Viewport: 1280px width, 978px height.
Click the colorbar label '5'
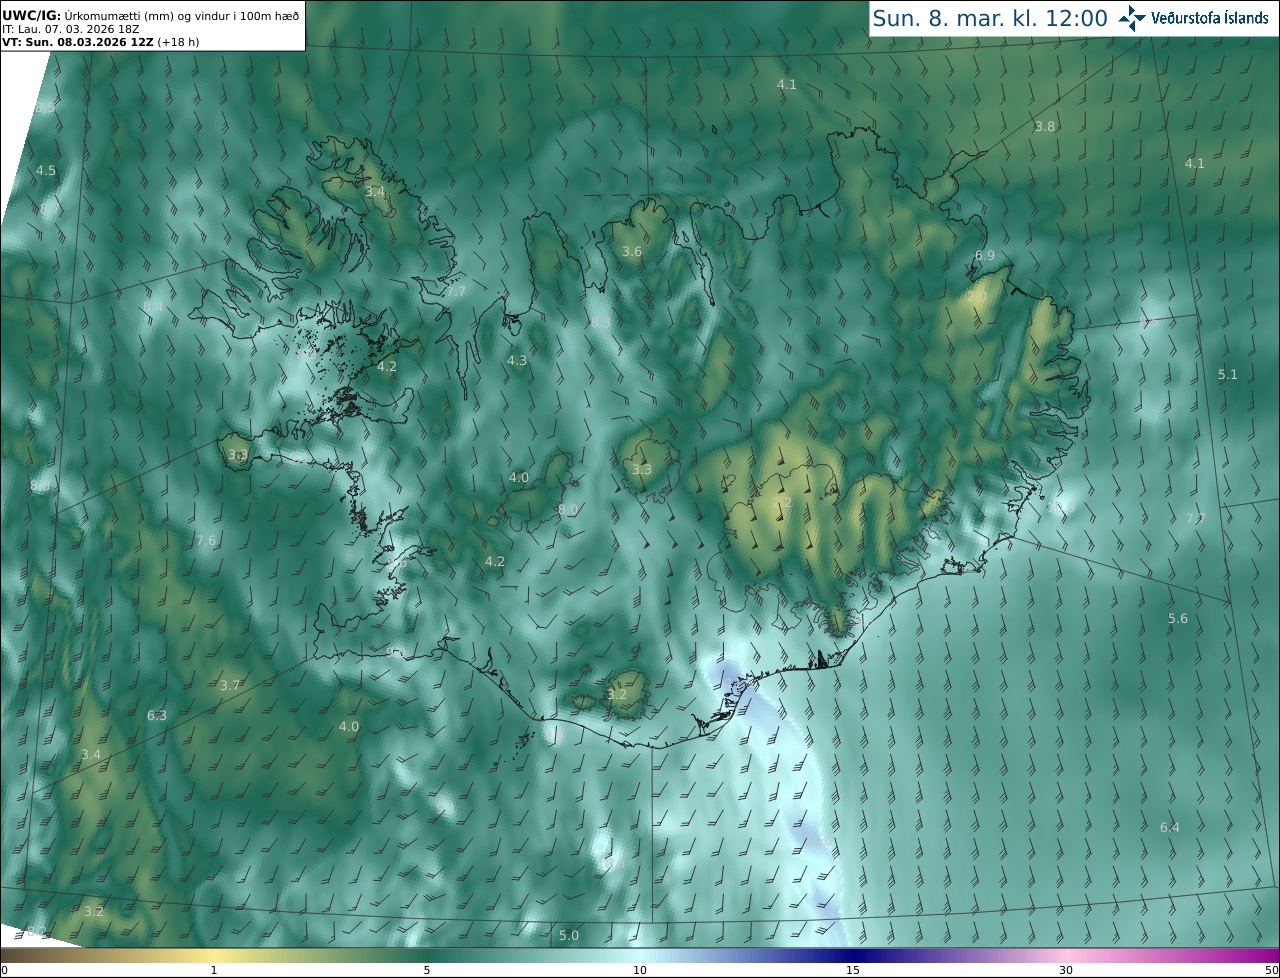point(427,970)
